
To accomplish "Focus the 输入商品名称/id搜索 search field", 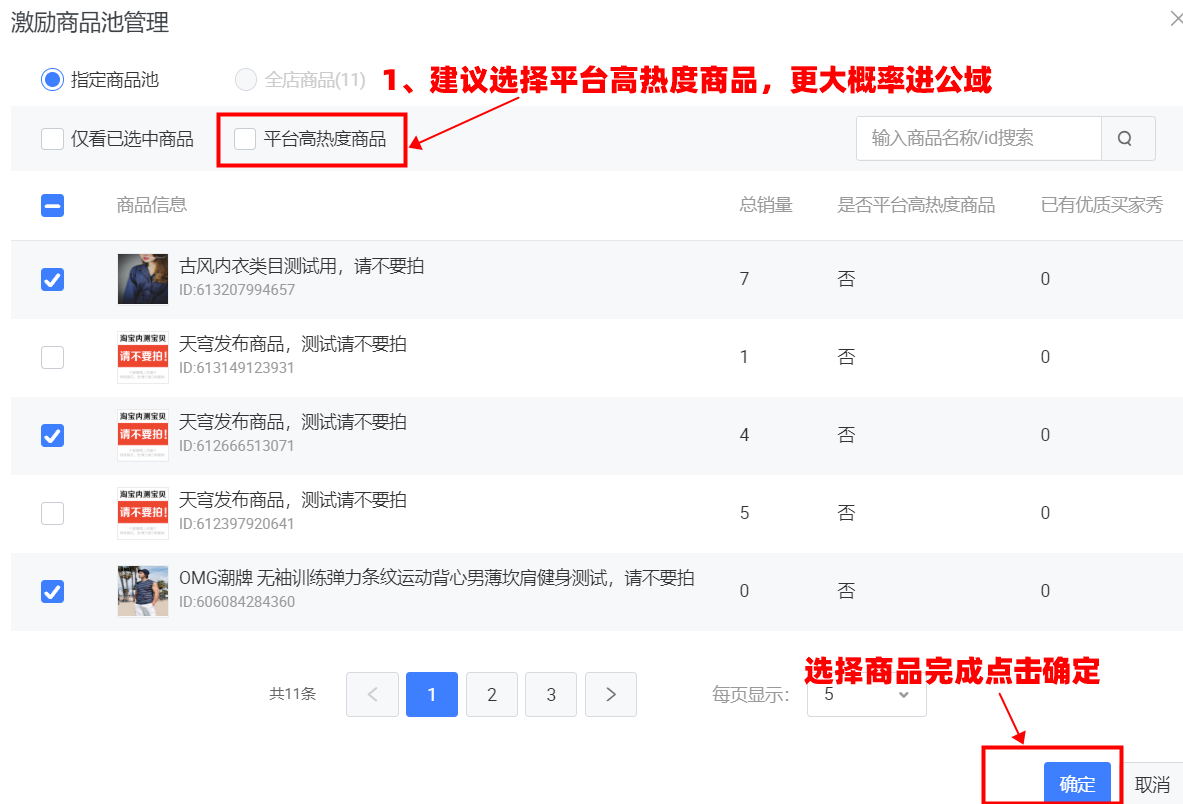I will click(979, 139).
